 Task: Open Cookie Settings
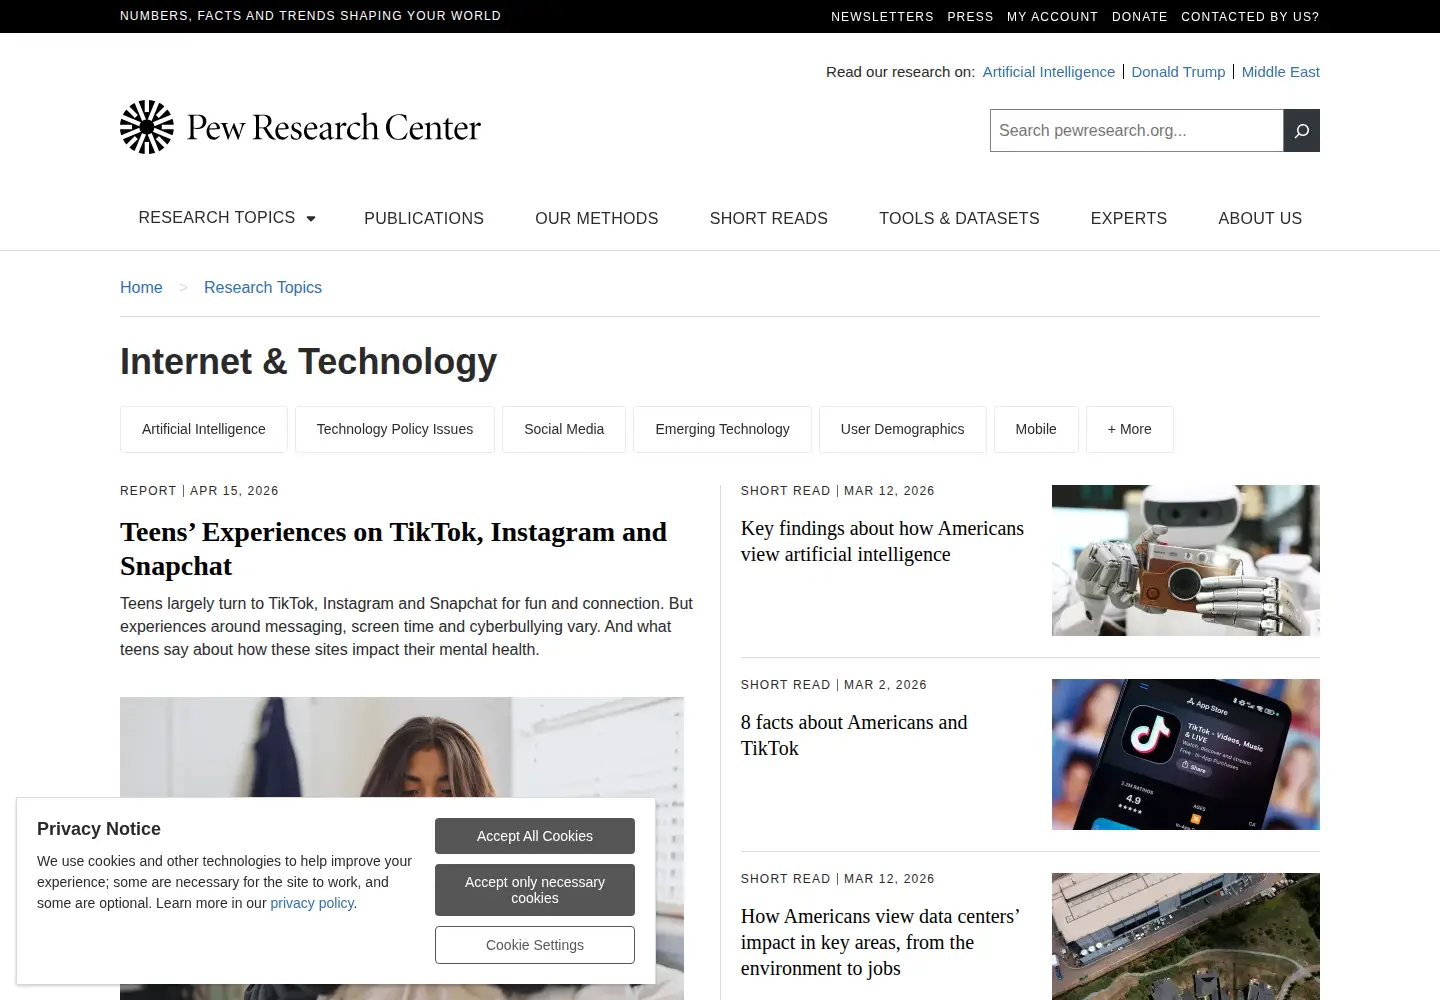(535, 945)
